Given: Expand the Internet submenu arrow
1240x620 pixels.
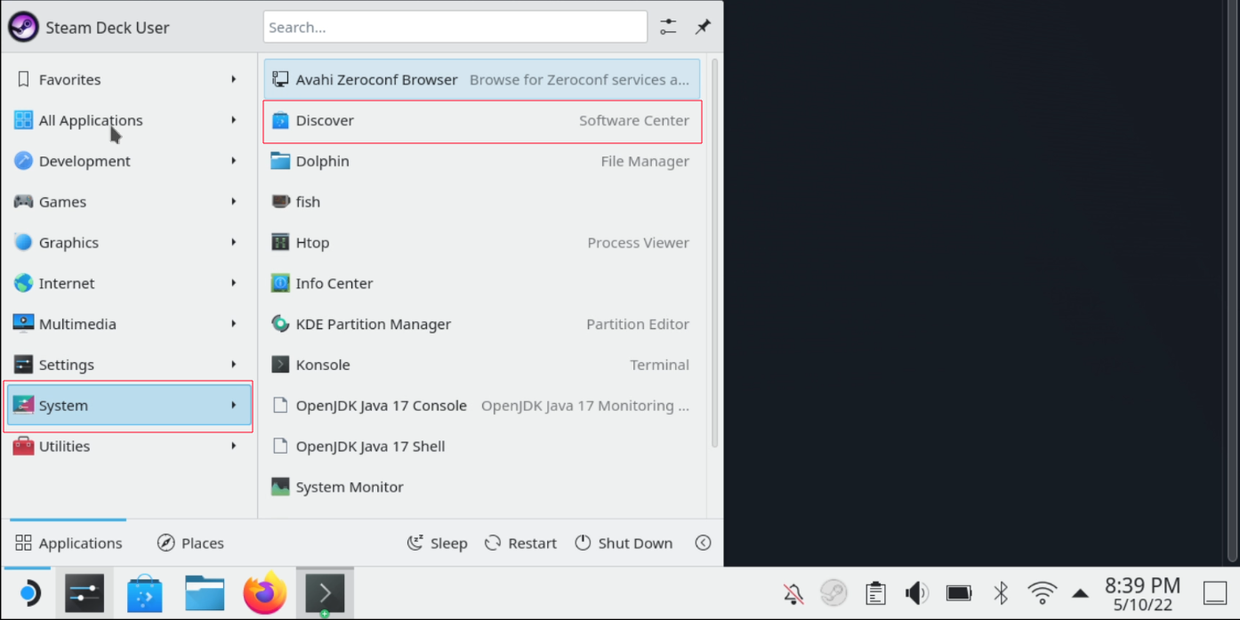Looking at the screenshot, I should 234,284.
